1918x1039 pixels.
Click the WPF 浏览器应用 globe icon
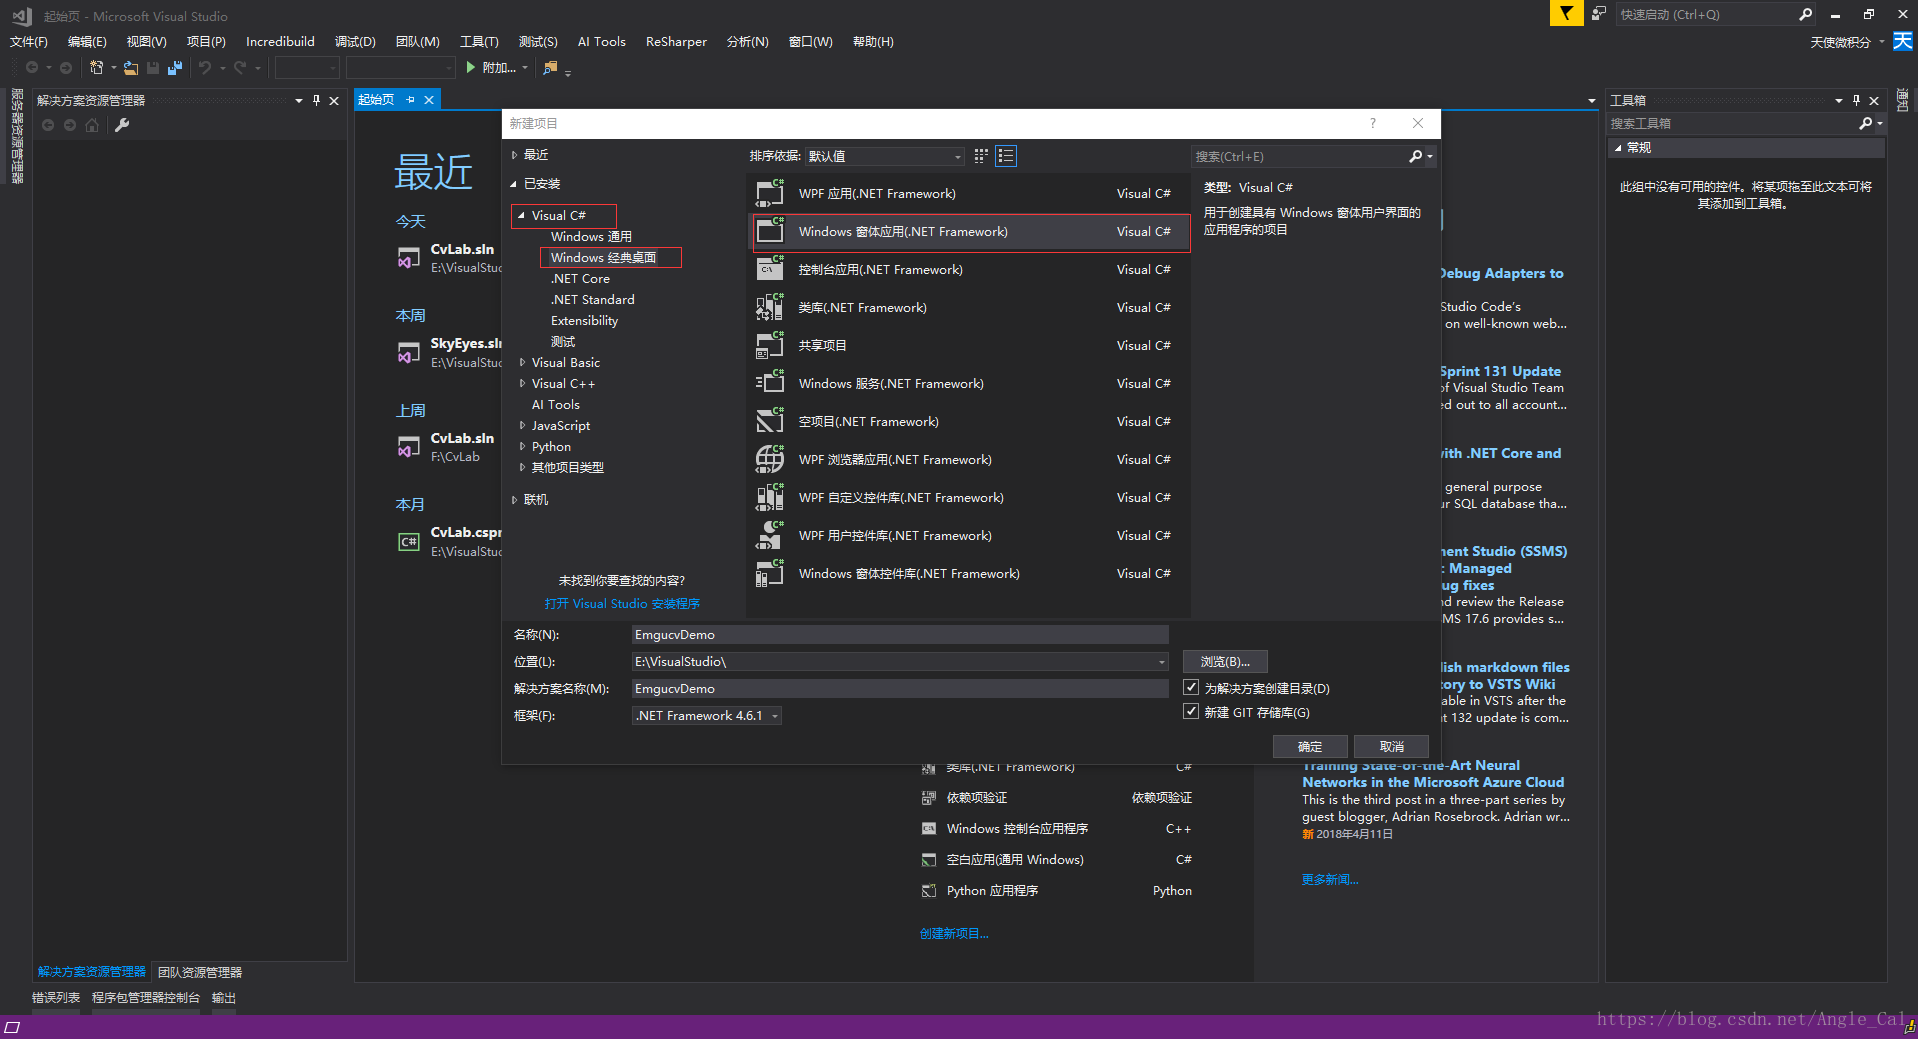770,459
